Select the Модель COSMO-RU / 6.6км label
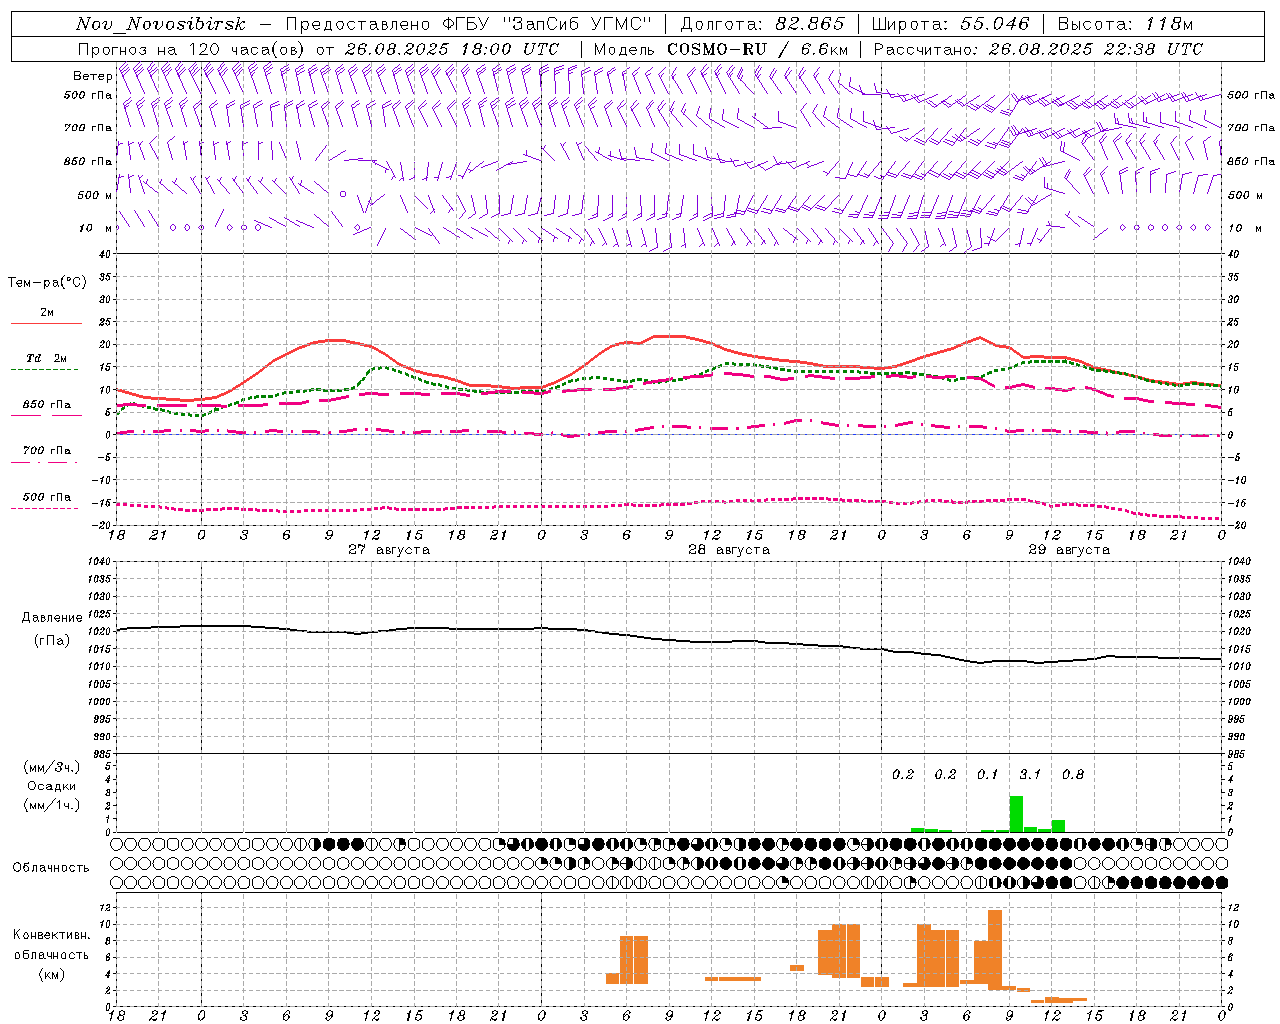This screenshot has height=1024, width=1280. (721, 49)
